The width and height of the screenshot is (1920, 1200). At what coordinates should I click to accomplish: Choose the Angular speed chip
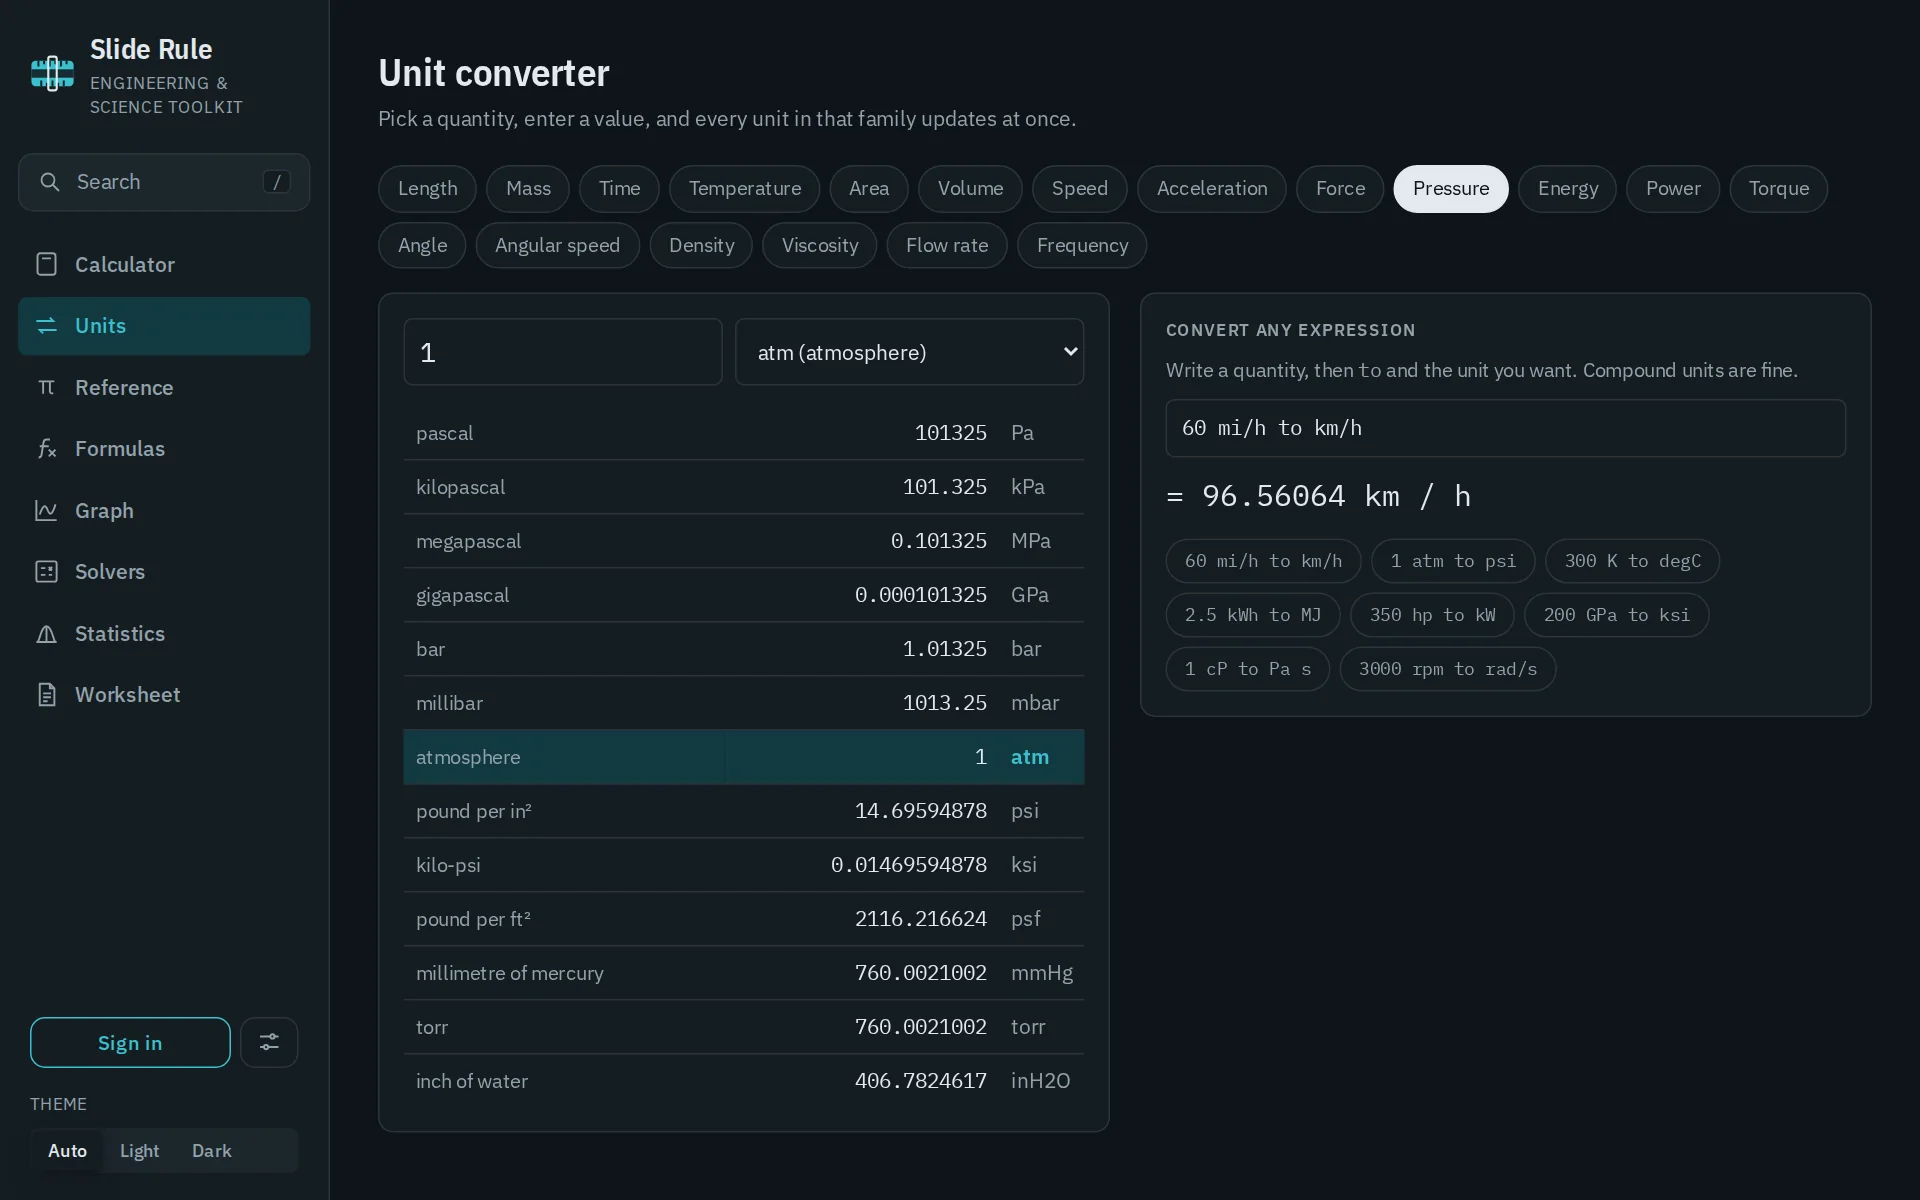pyautogui.click(x=557, y=246)
